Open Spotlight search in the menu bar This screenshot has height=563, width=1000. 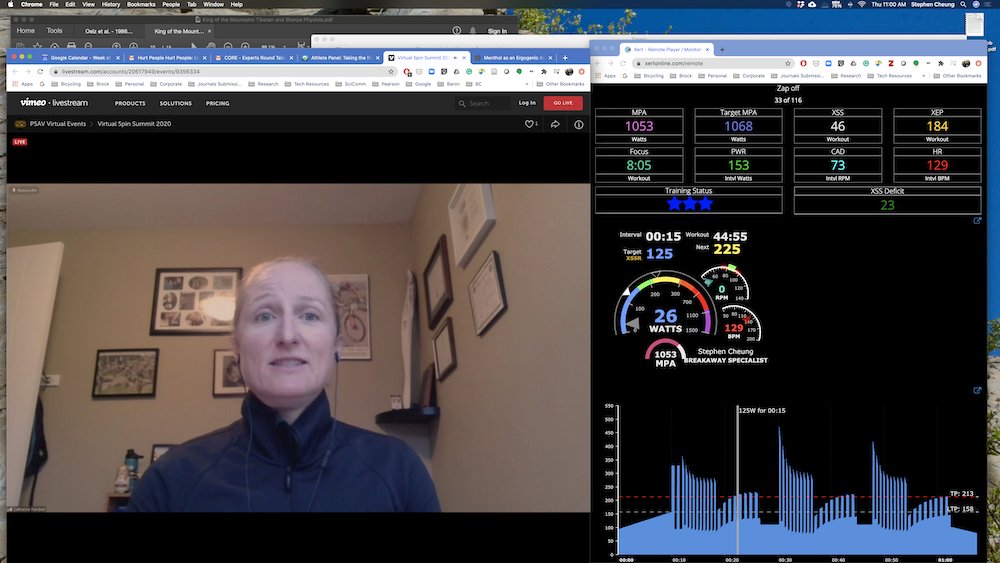click(963, 4)
